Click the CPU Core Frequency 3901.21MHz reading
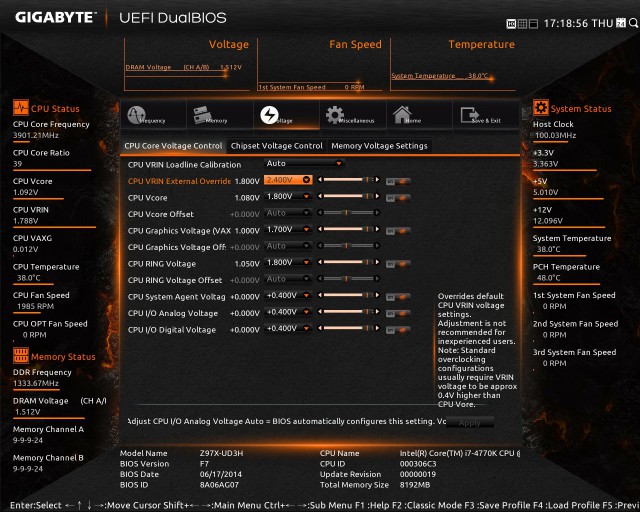 click(36, 135)
